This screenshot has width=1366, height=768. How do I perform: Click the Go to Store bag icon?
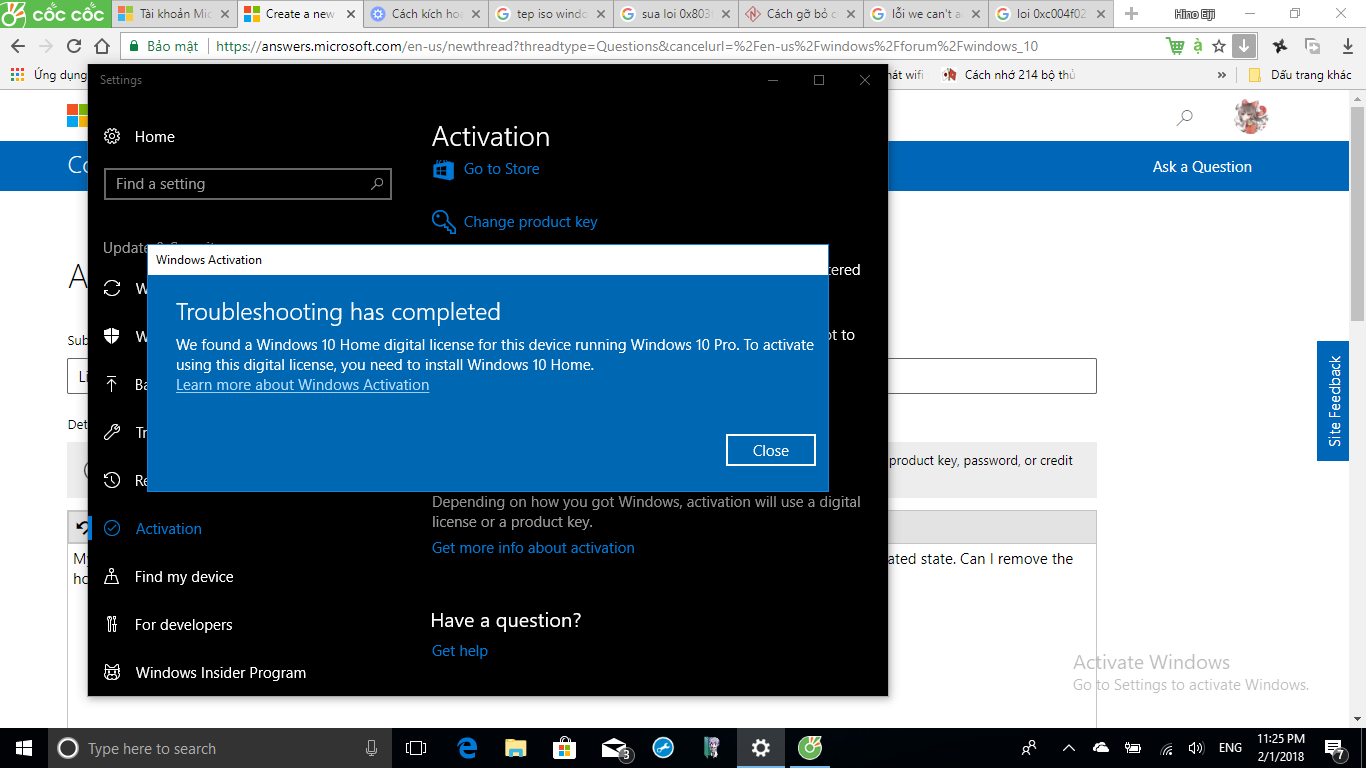click(443, 170)
